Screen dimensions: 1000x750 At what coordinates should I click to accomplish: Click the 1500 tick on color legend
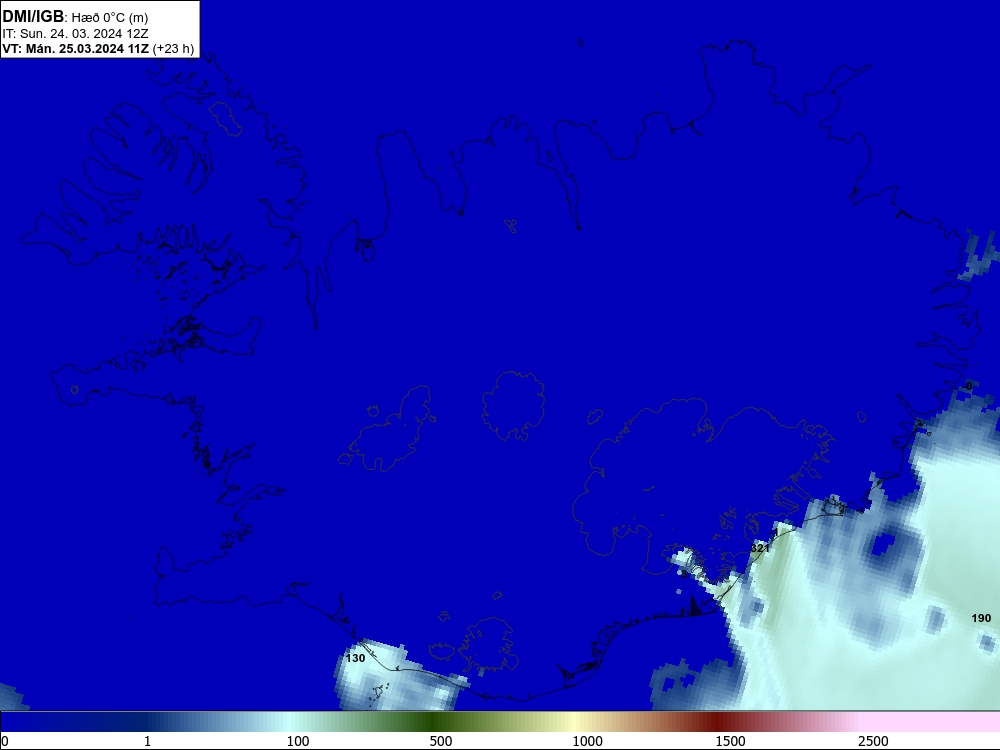coord(730,741)
